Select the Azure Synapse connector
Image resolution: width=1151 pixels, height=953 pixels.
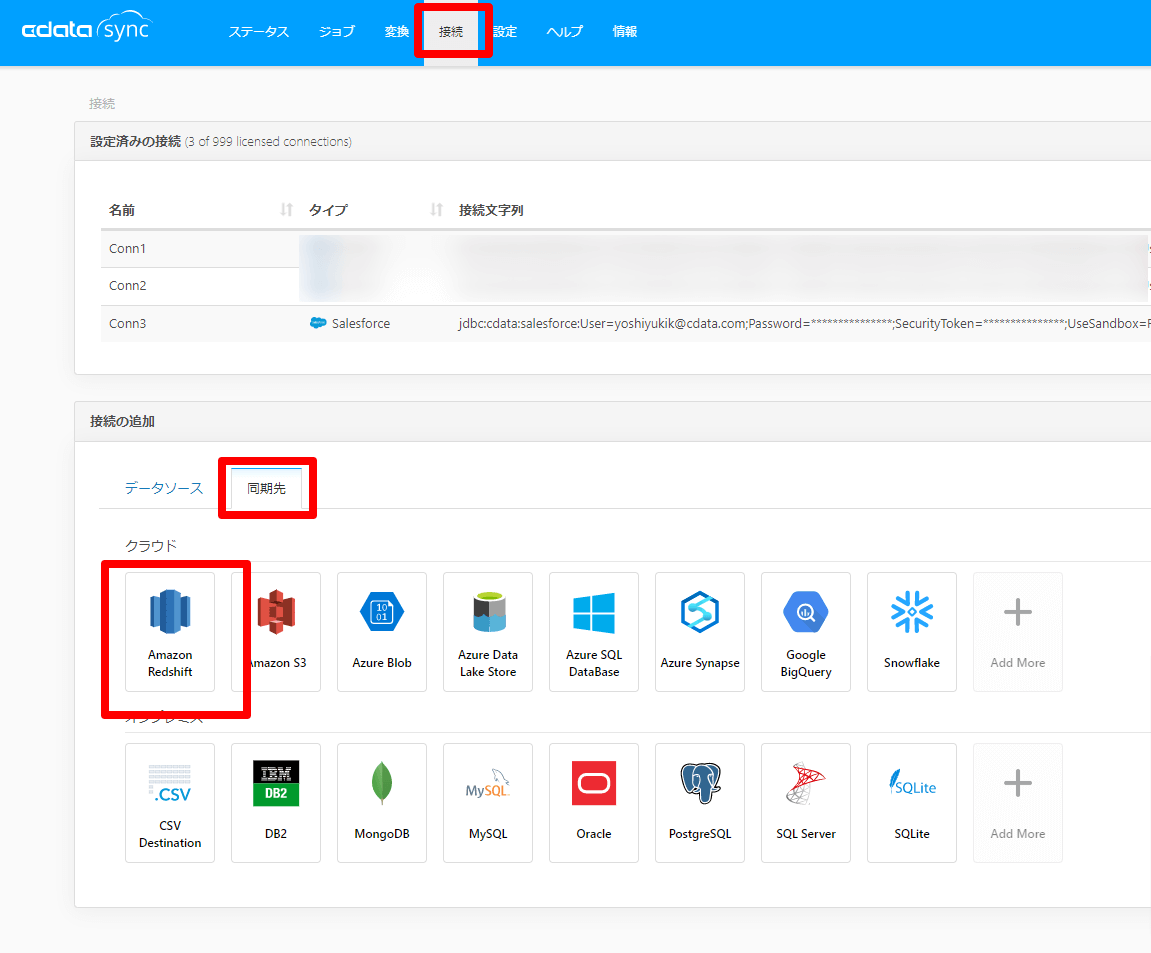tap(700, 631)
